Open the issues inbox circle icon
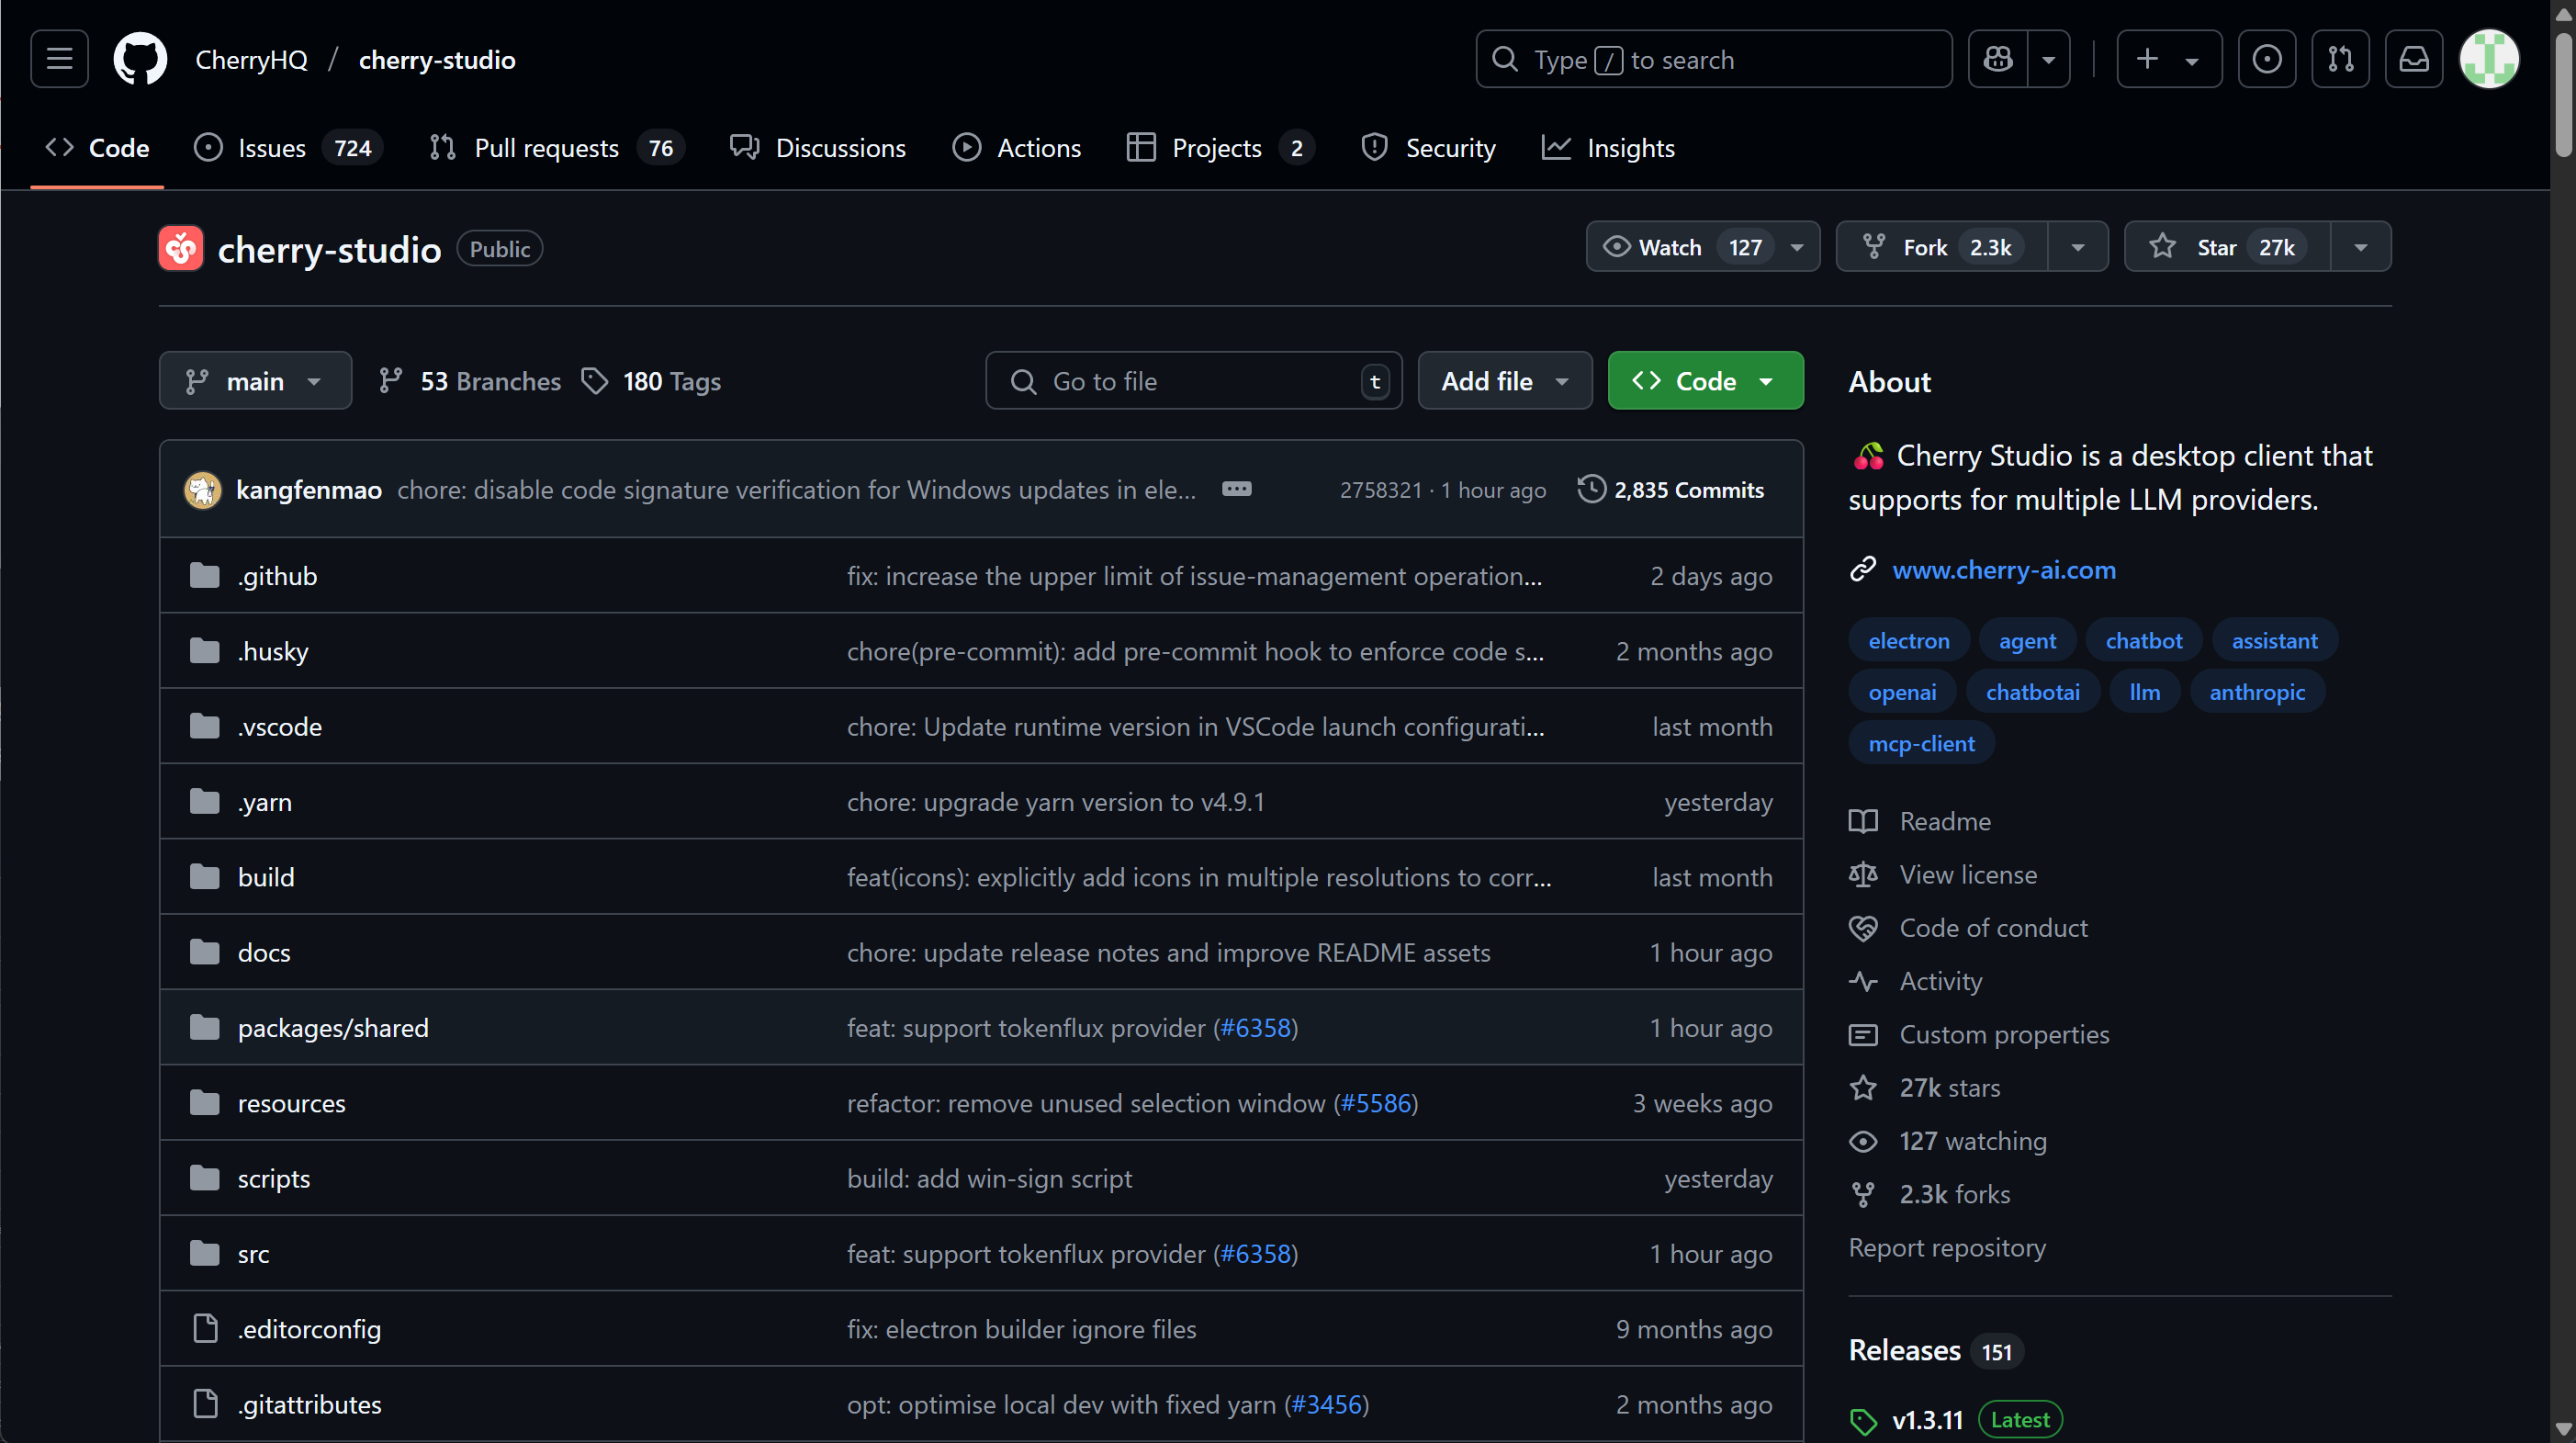Screen dimensions: 2576x1443 pyautogui.click(x=2266, y=59)
